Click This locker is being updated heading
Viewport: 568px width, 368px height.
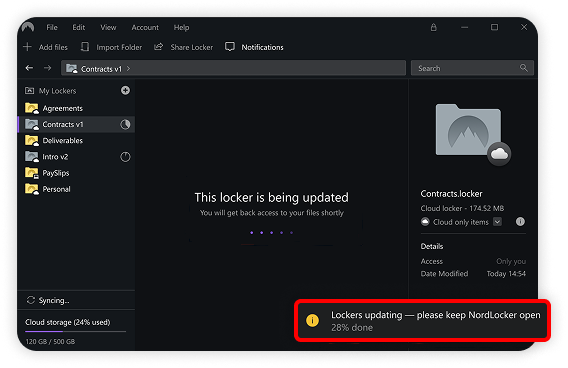[271, 198]
